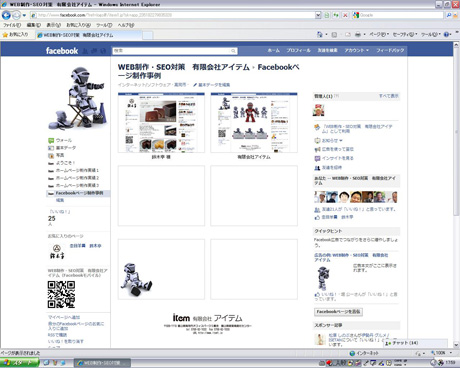
Task: Open the Tools (ツール) menu in menu bar
Action: pyautogui.click(x=104, y=25)
